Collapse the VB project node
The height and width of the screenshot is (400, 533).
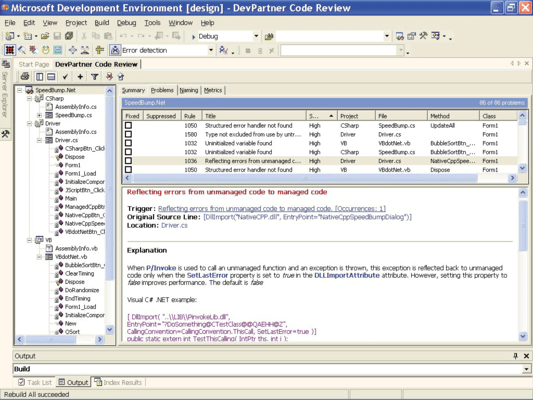point(29,240)
